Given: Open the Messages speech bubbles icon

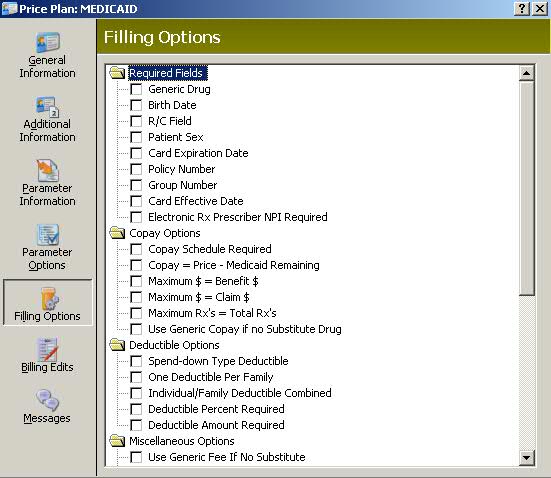Looking at the screenshot, I should (47, 400).
